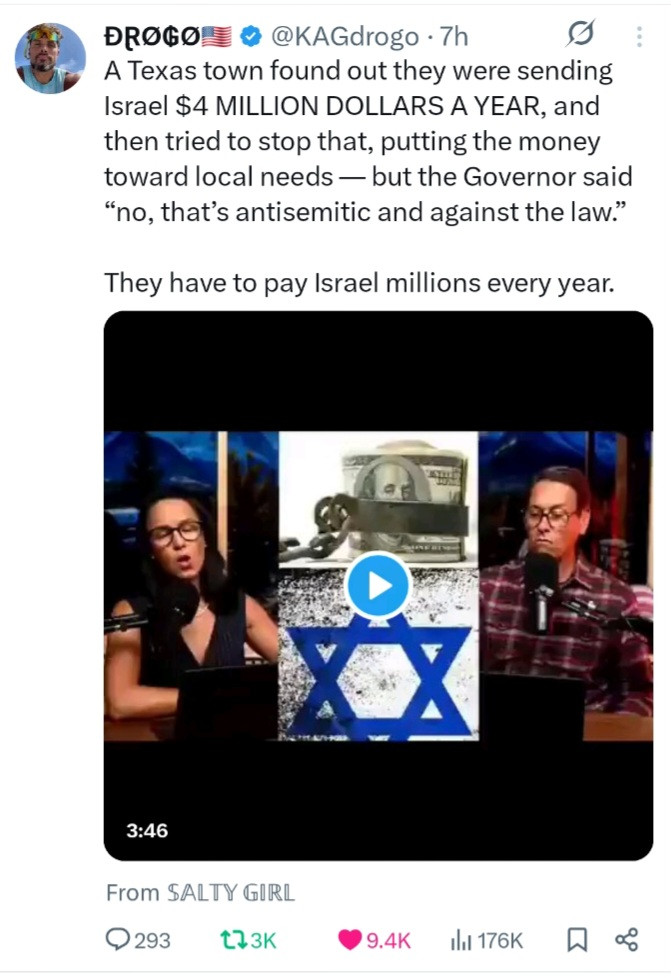Open the 7h timestamp link
The image size is (671, 978).
pyautogui.click(x=454, y=37)
